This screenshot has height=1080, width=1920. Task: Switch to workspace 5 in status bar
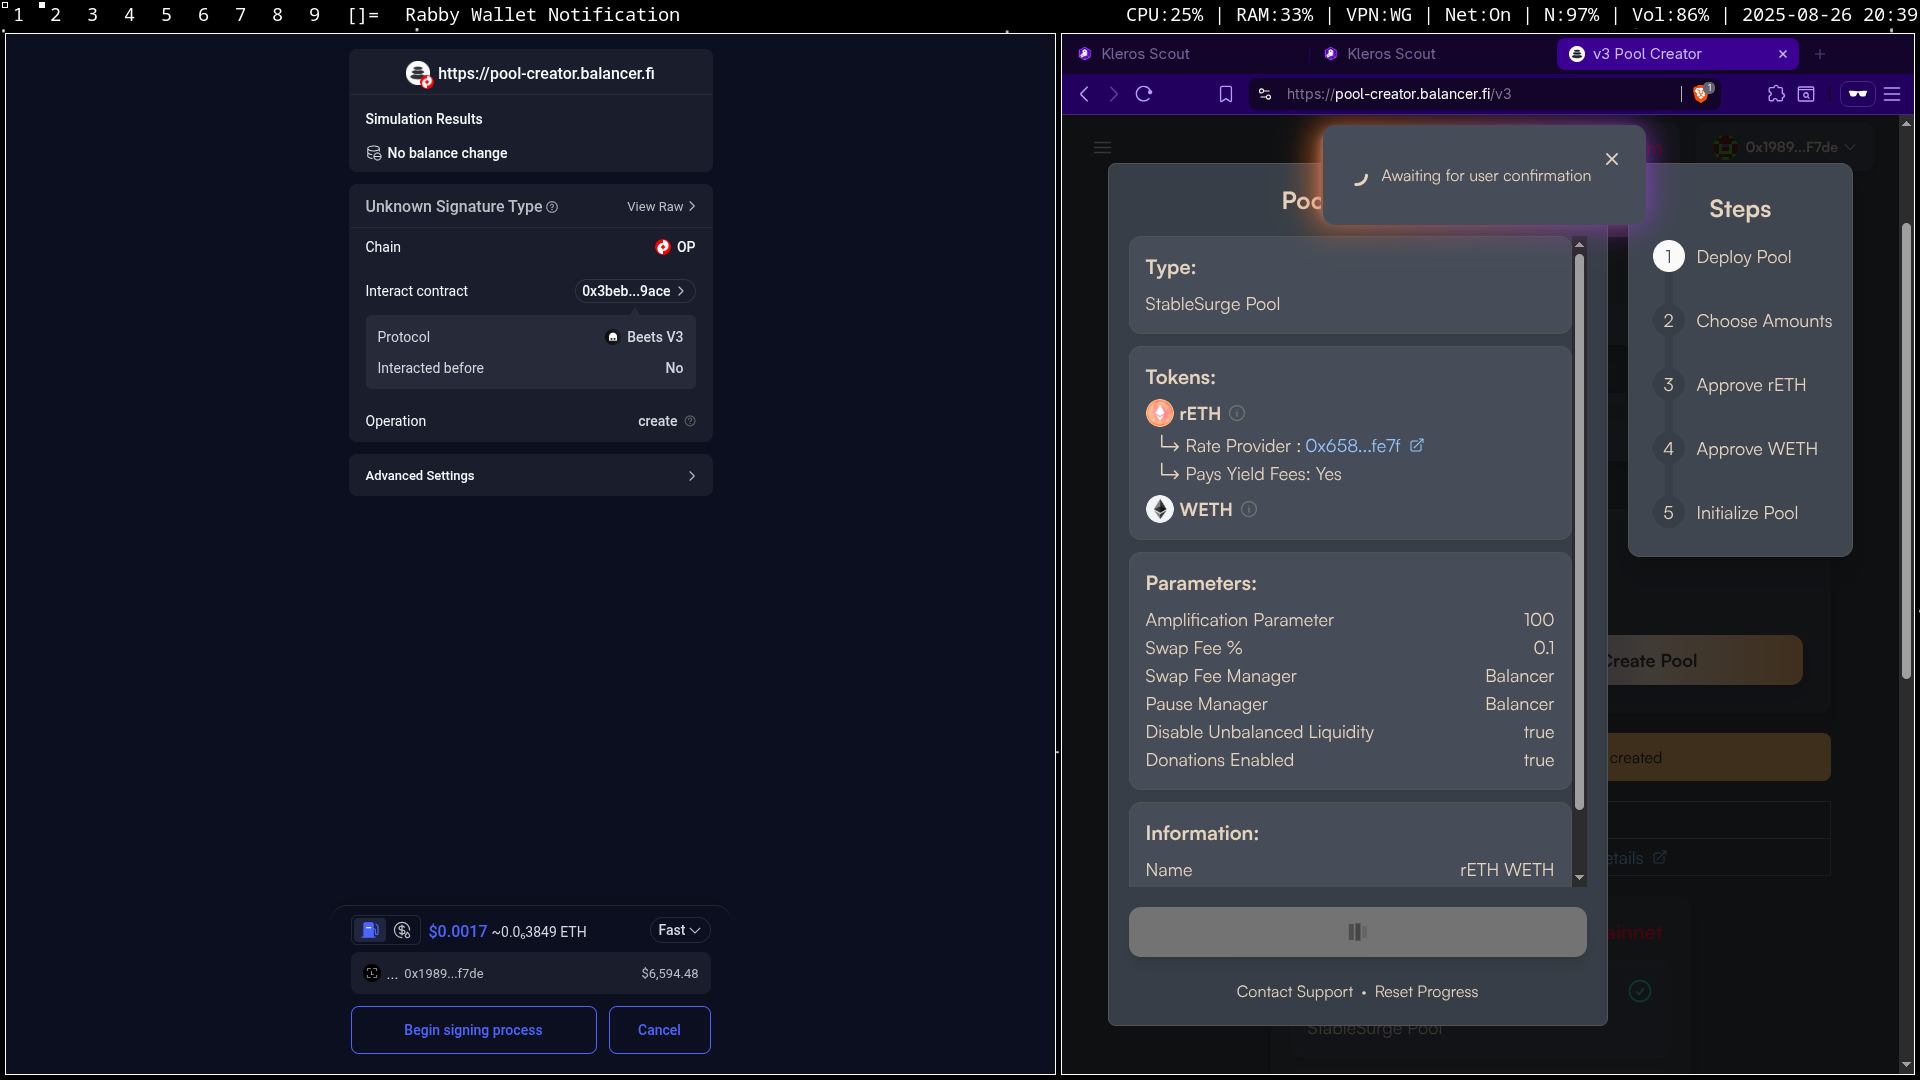pyautogui.click(x=166, y=15)
